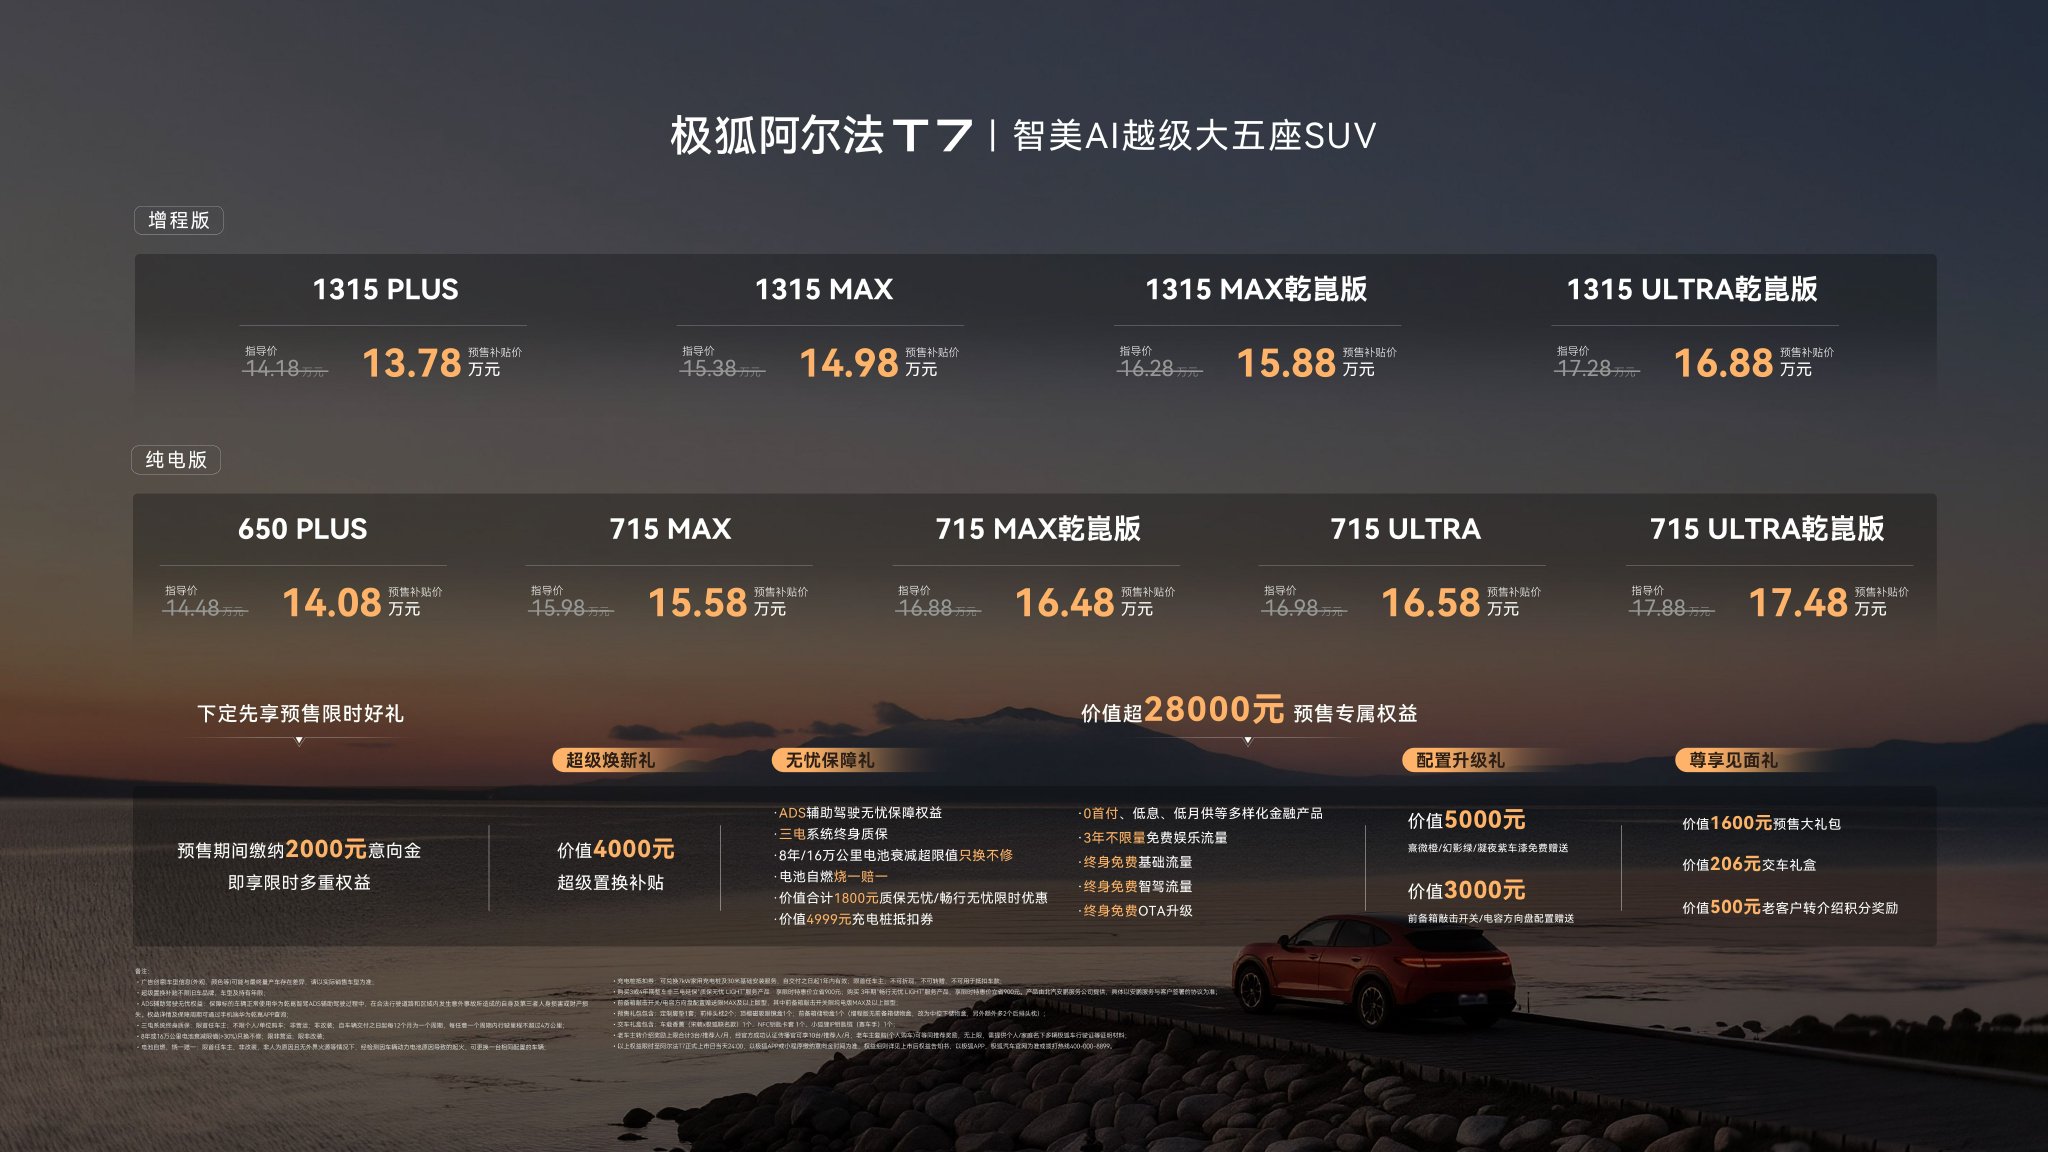Click the crossed-out 14.18 guide price
This screenshot has height=1152, width=2048.
pos(284,368)
